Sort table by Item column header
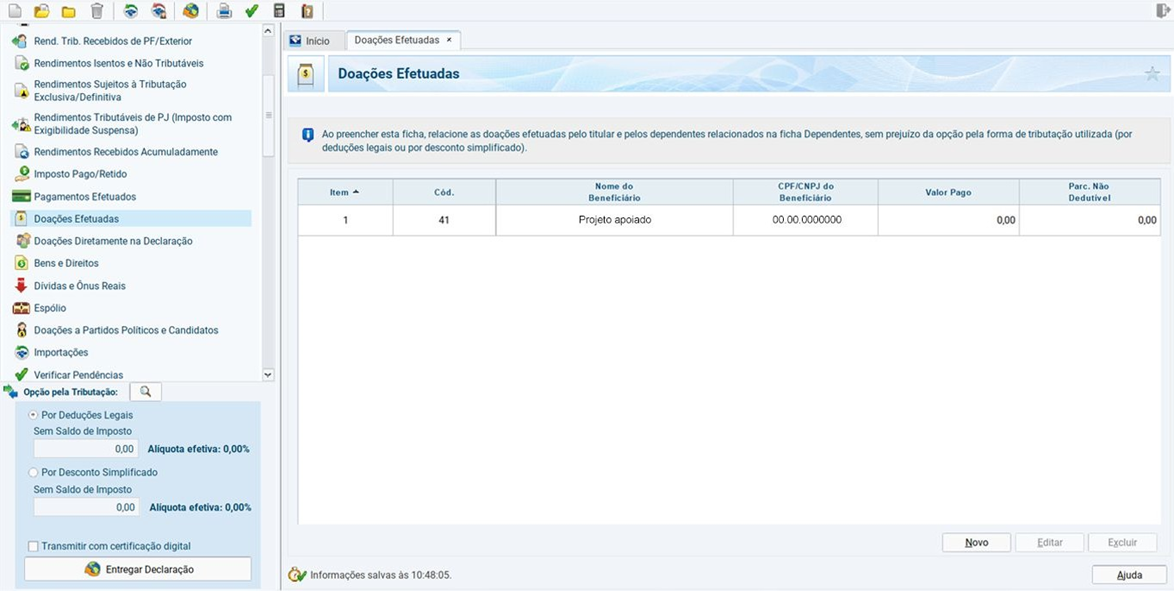1174x591 pixels. click(x=345, y=192)
